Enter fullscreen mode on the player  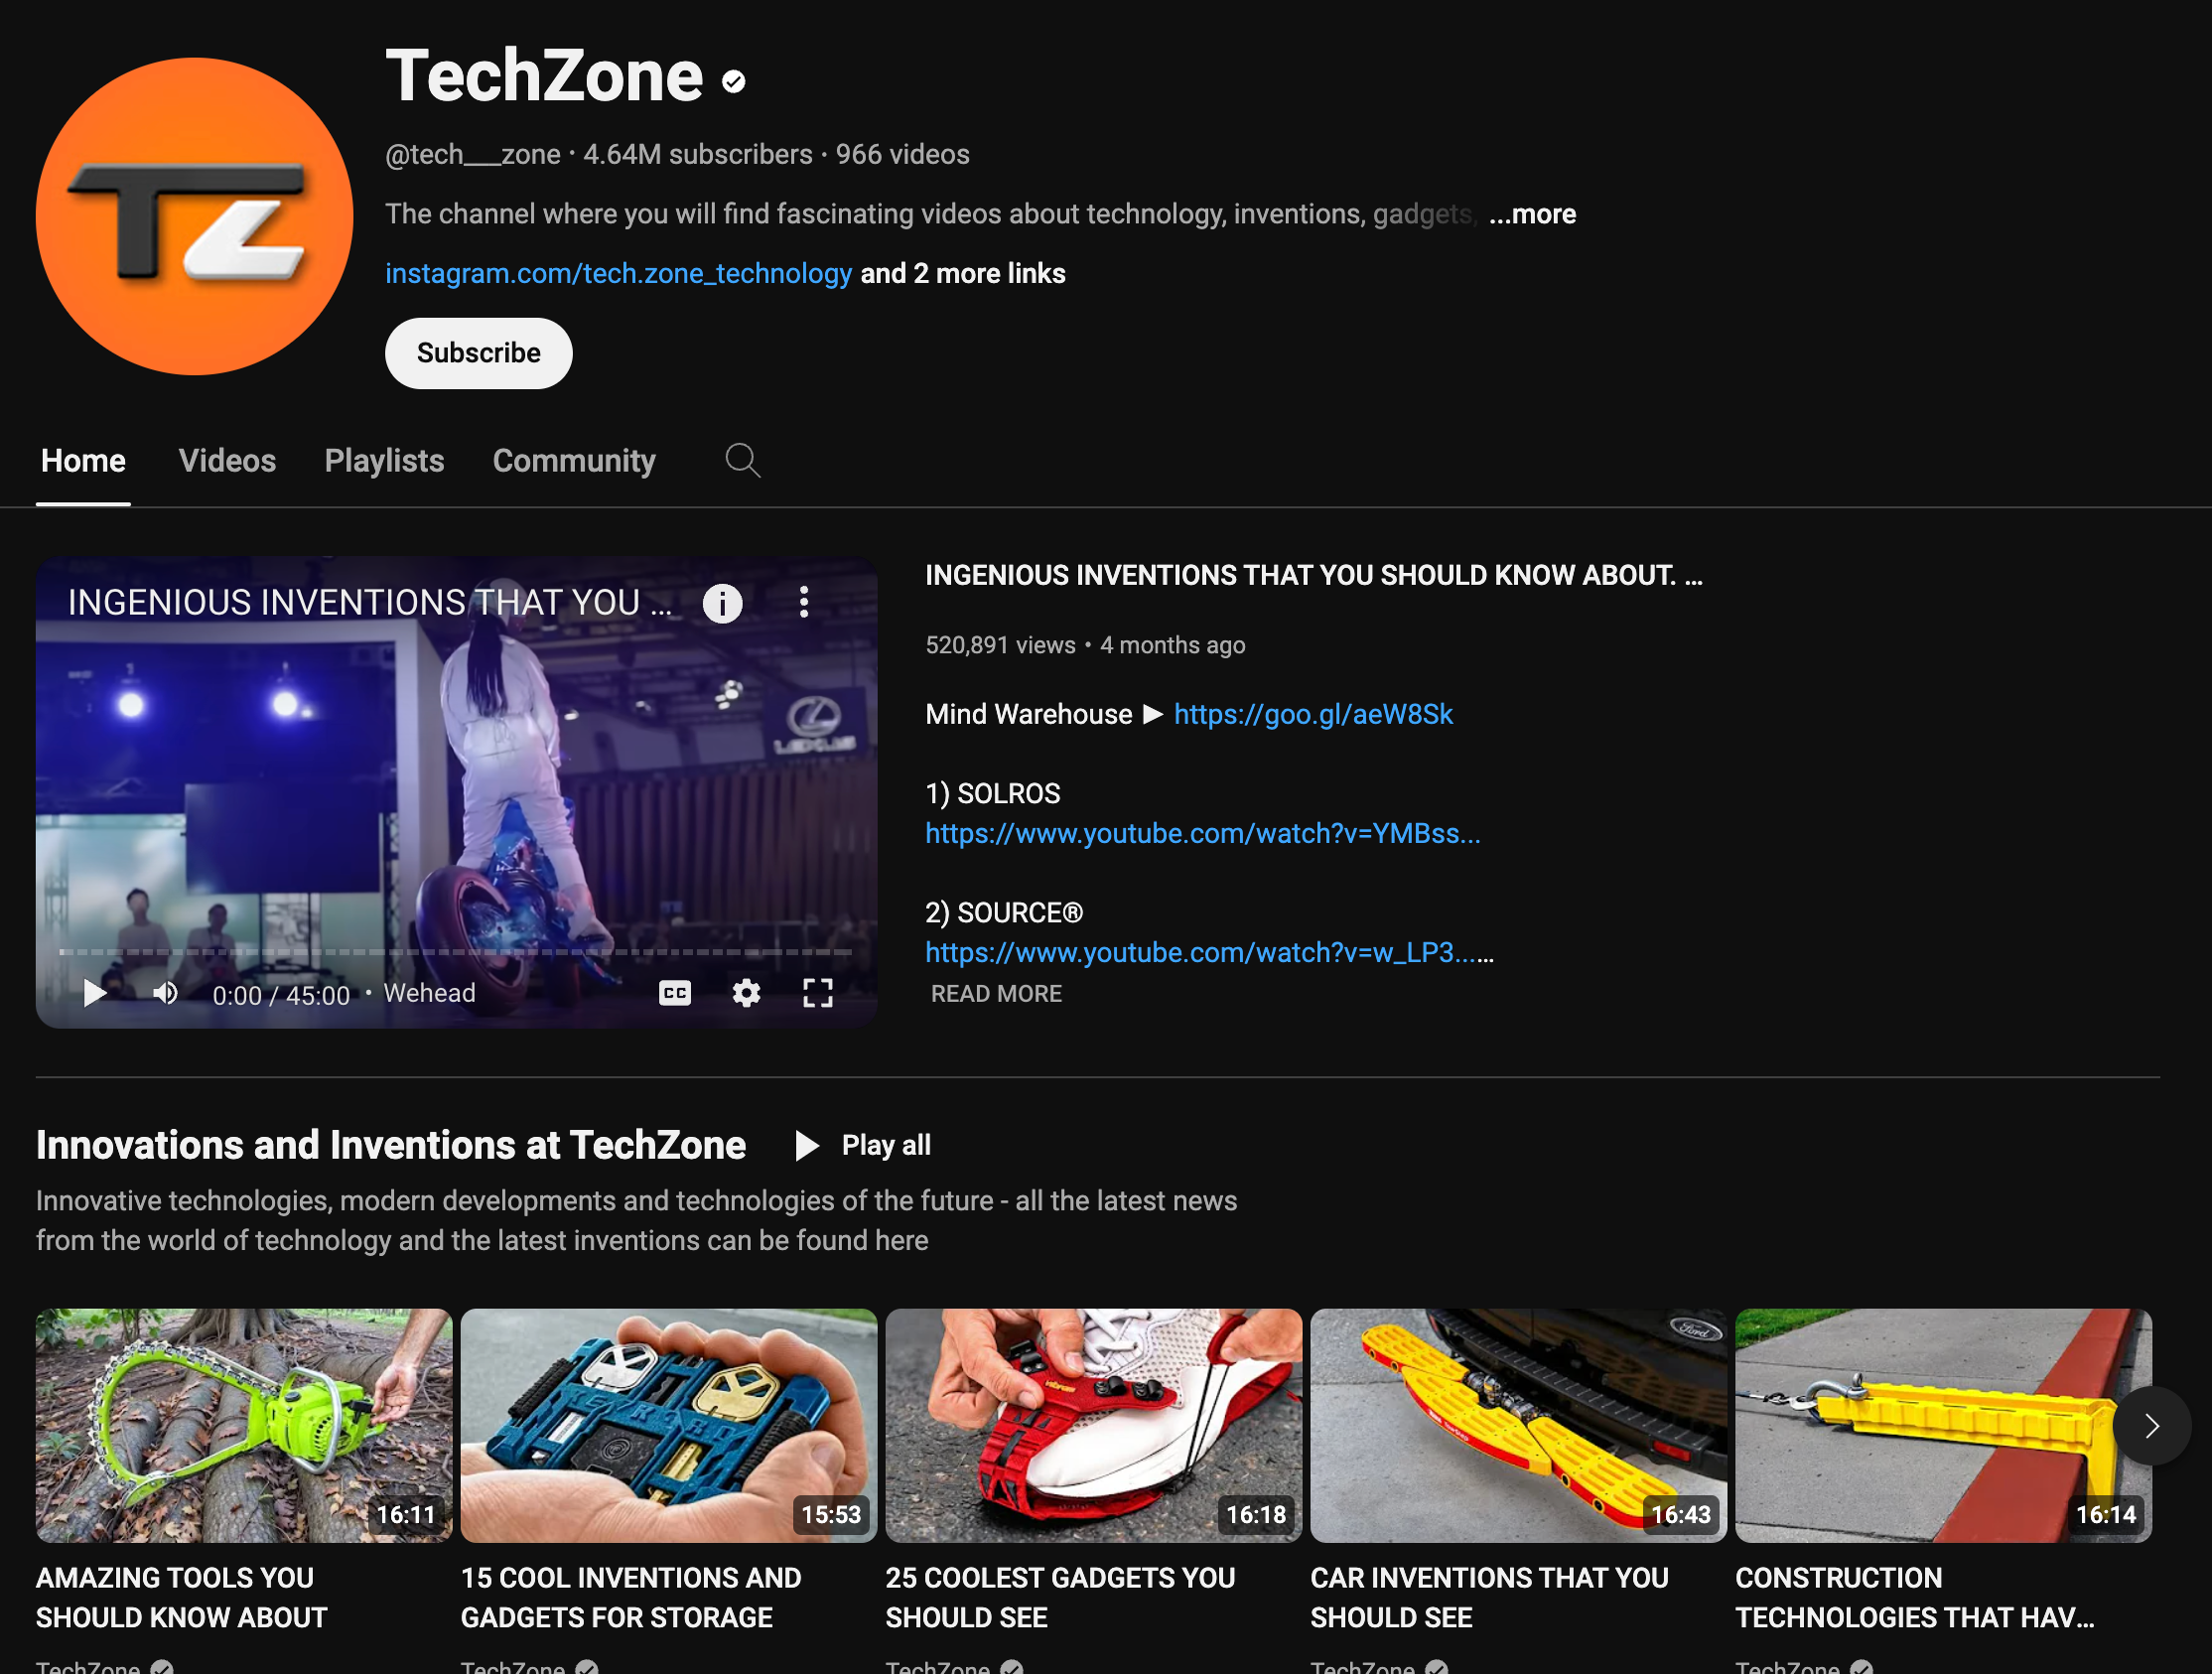(x=817, y=992)
